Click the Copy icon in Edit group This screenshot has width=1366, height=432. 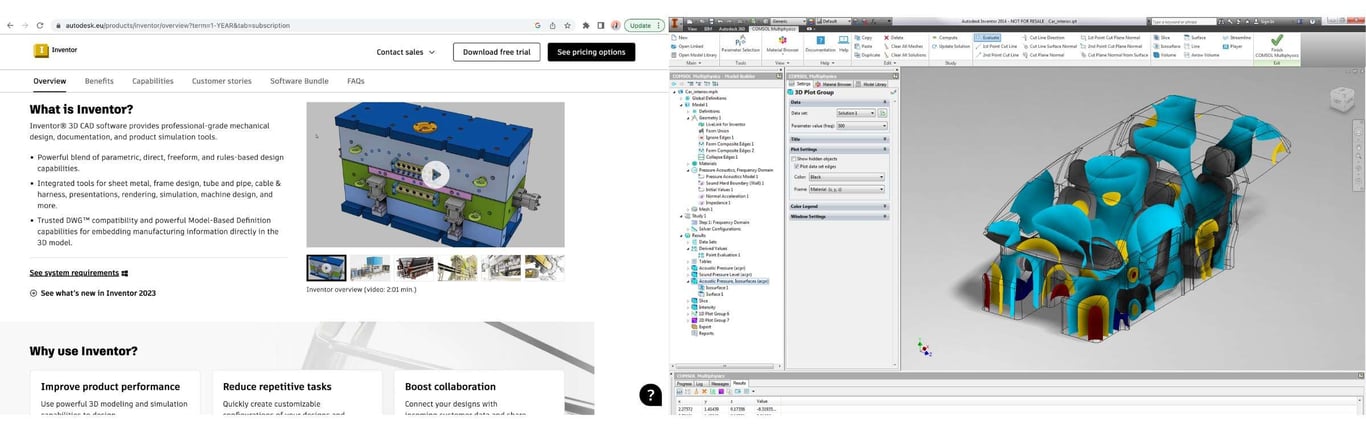click(x=855, y=37)
